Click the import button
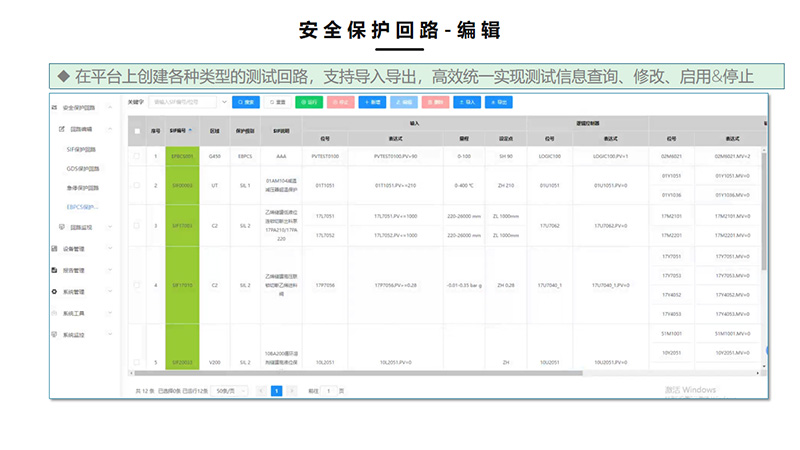 467,102
